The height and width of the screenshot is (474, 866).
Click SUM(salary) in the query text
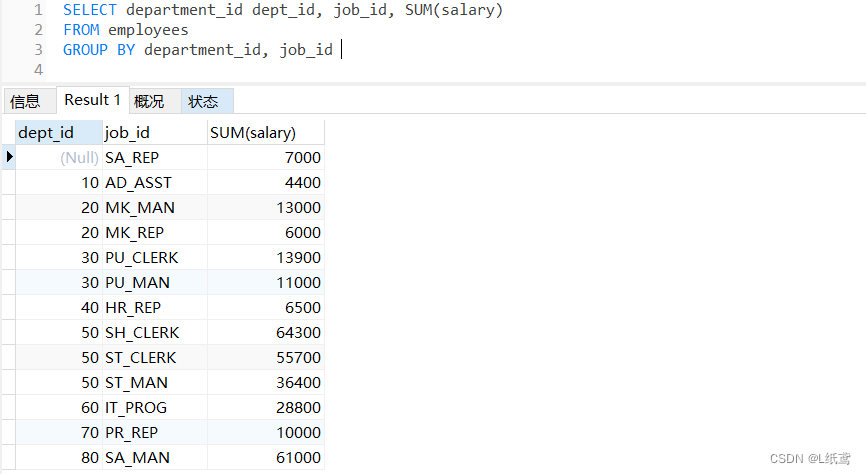pyautogui.click(x=454, y=10)
